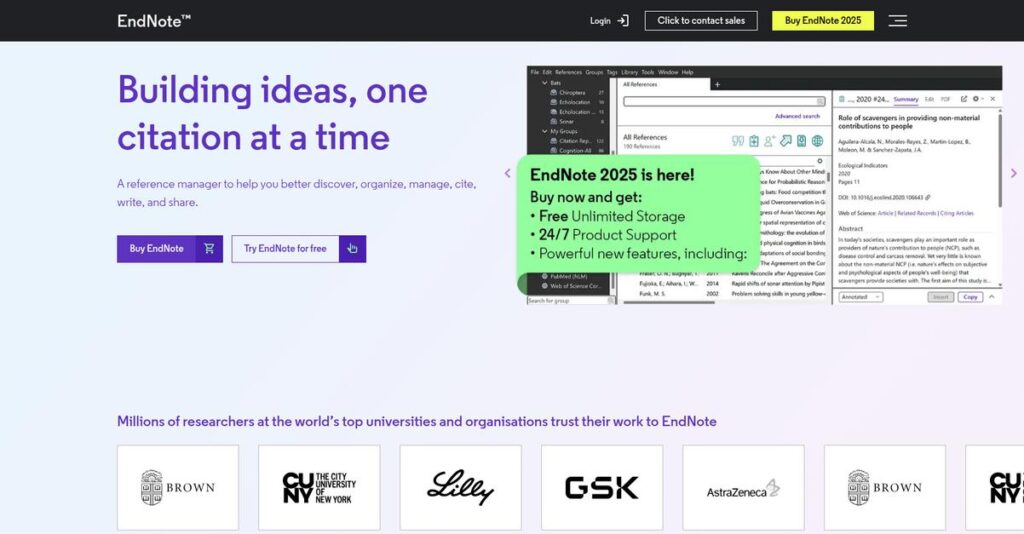1024x534 pixels.
Task: Switch to the Summary tab
Action: [906, 99]
